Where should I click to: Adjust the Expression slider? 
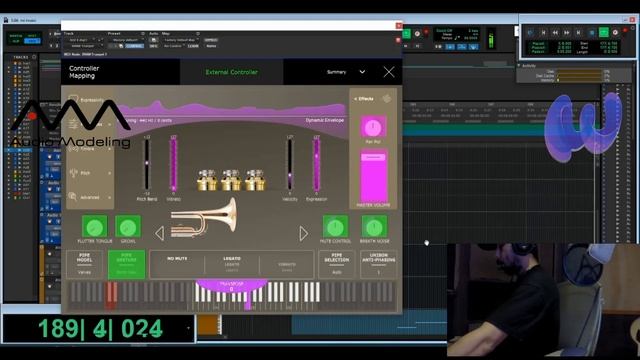click(316, 165)
